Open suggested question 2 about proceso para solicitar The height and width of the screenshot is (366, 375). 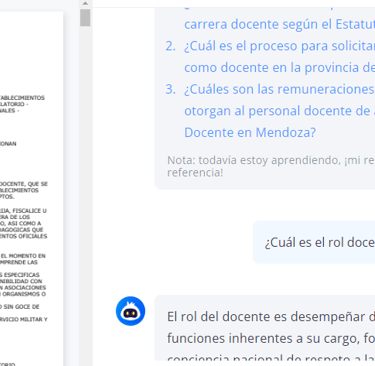(279, 57)
